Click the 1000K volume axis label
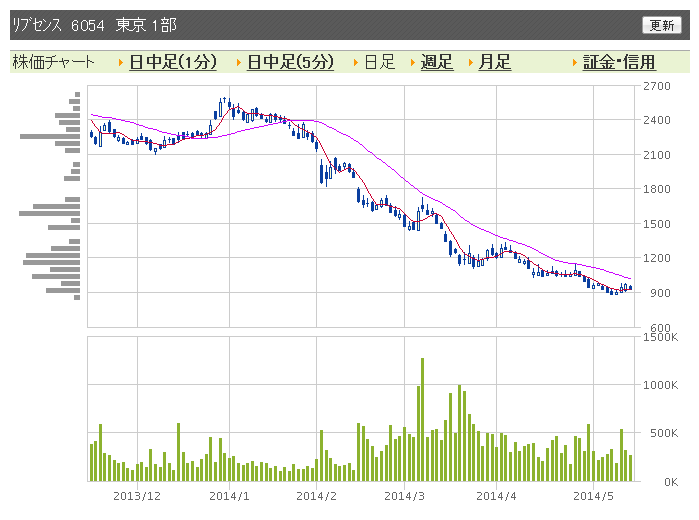 pos(660,385)
